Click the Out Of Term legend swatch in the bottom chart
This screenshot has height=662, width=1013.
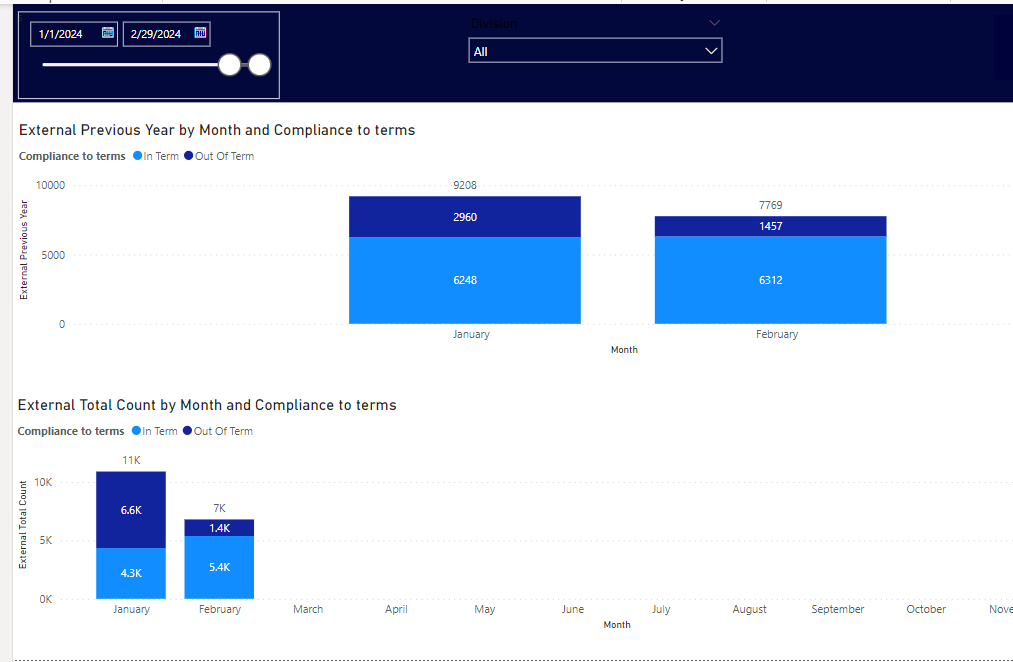187,431
